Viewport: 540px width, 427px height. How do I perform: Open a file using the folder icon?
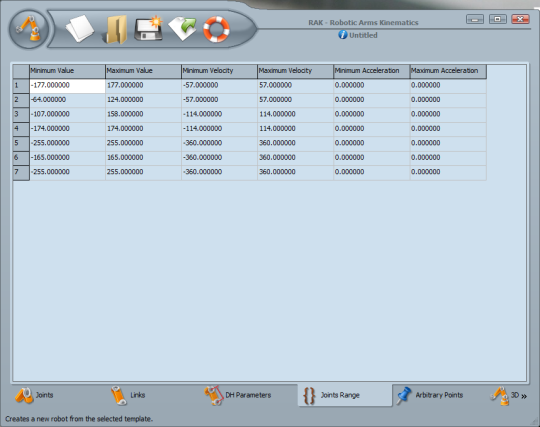pos(115,30)
